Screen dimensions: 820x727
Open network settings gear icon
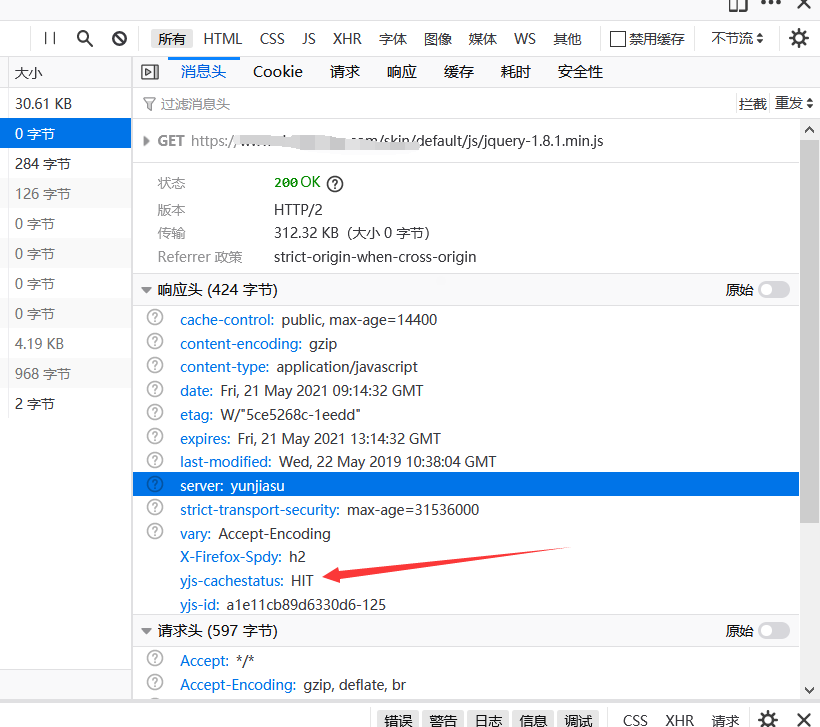[x=798, y=39]
